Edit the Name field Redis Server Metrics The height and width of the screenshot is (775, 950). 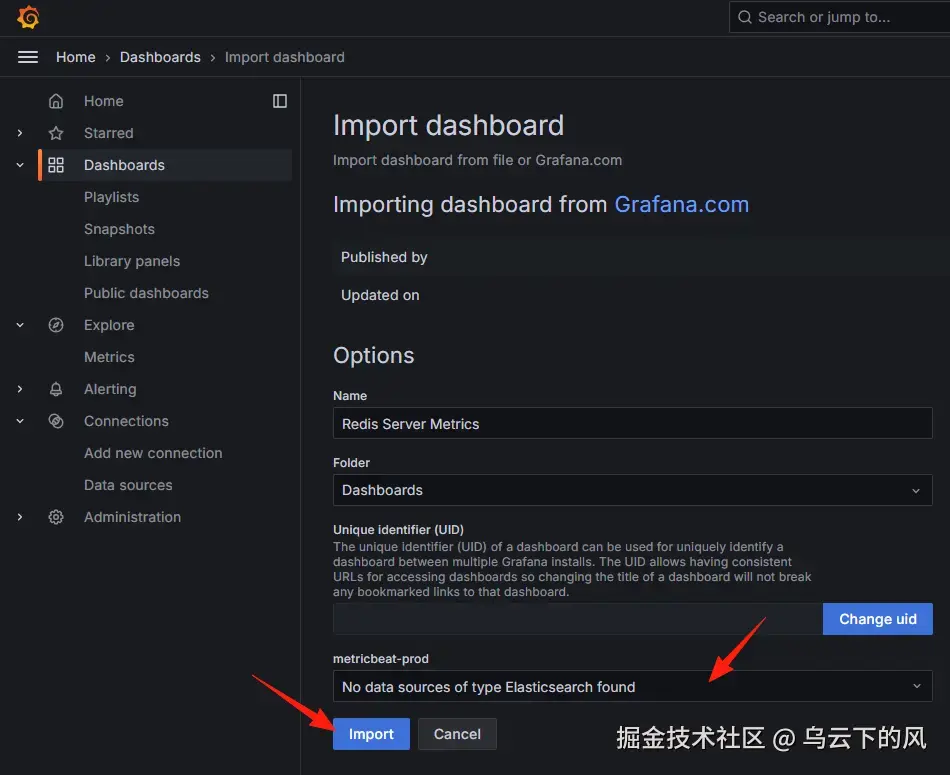[633, 423]
